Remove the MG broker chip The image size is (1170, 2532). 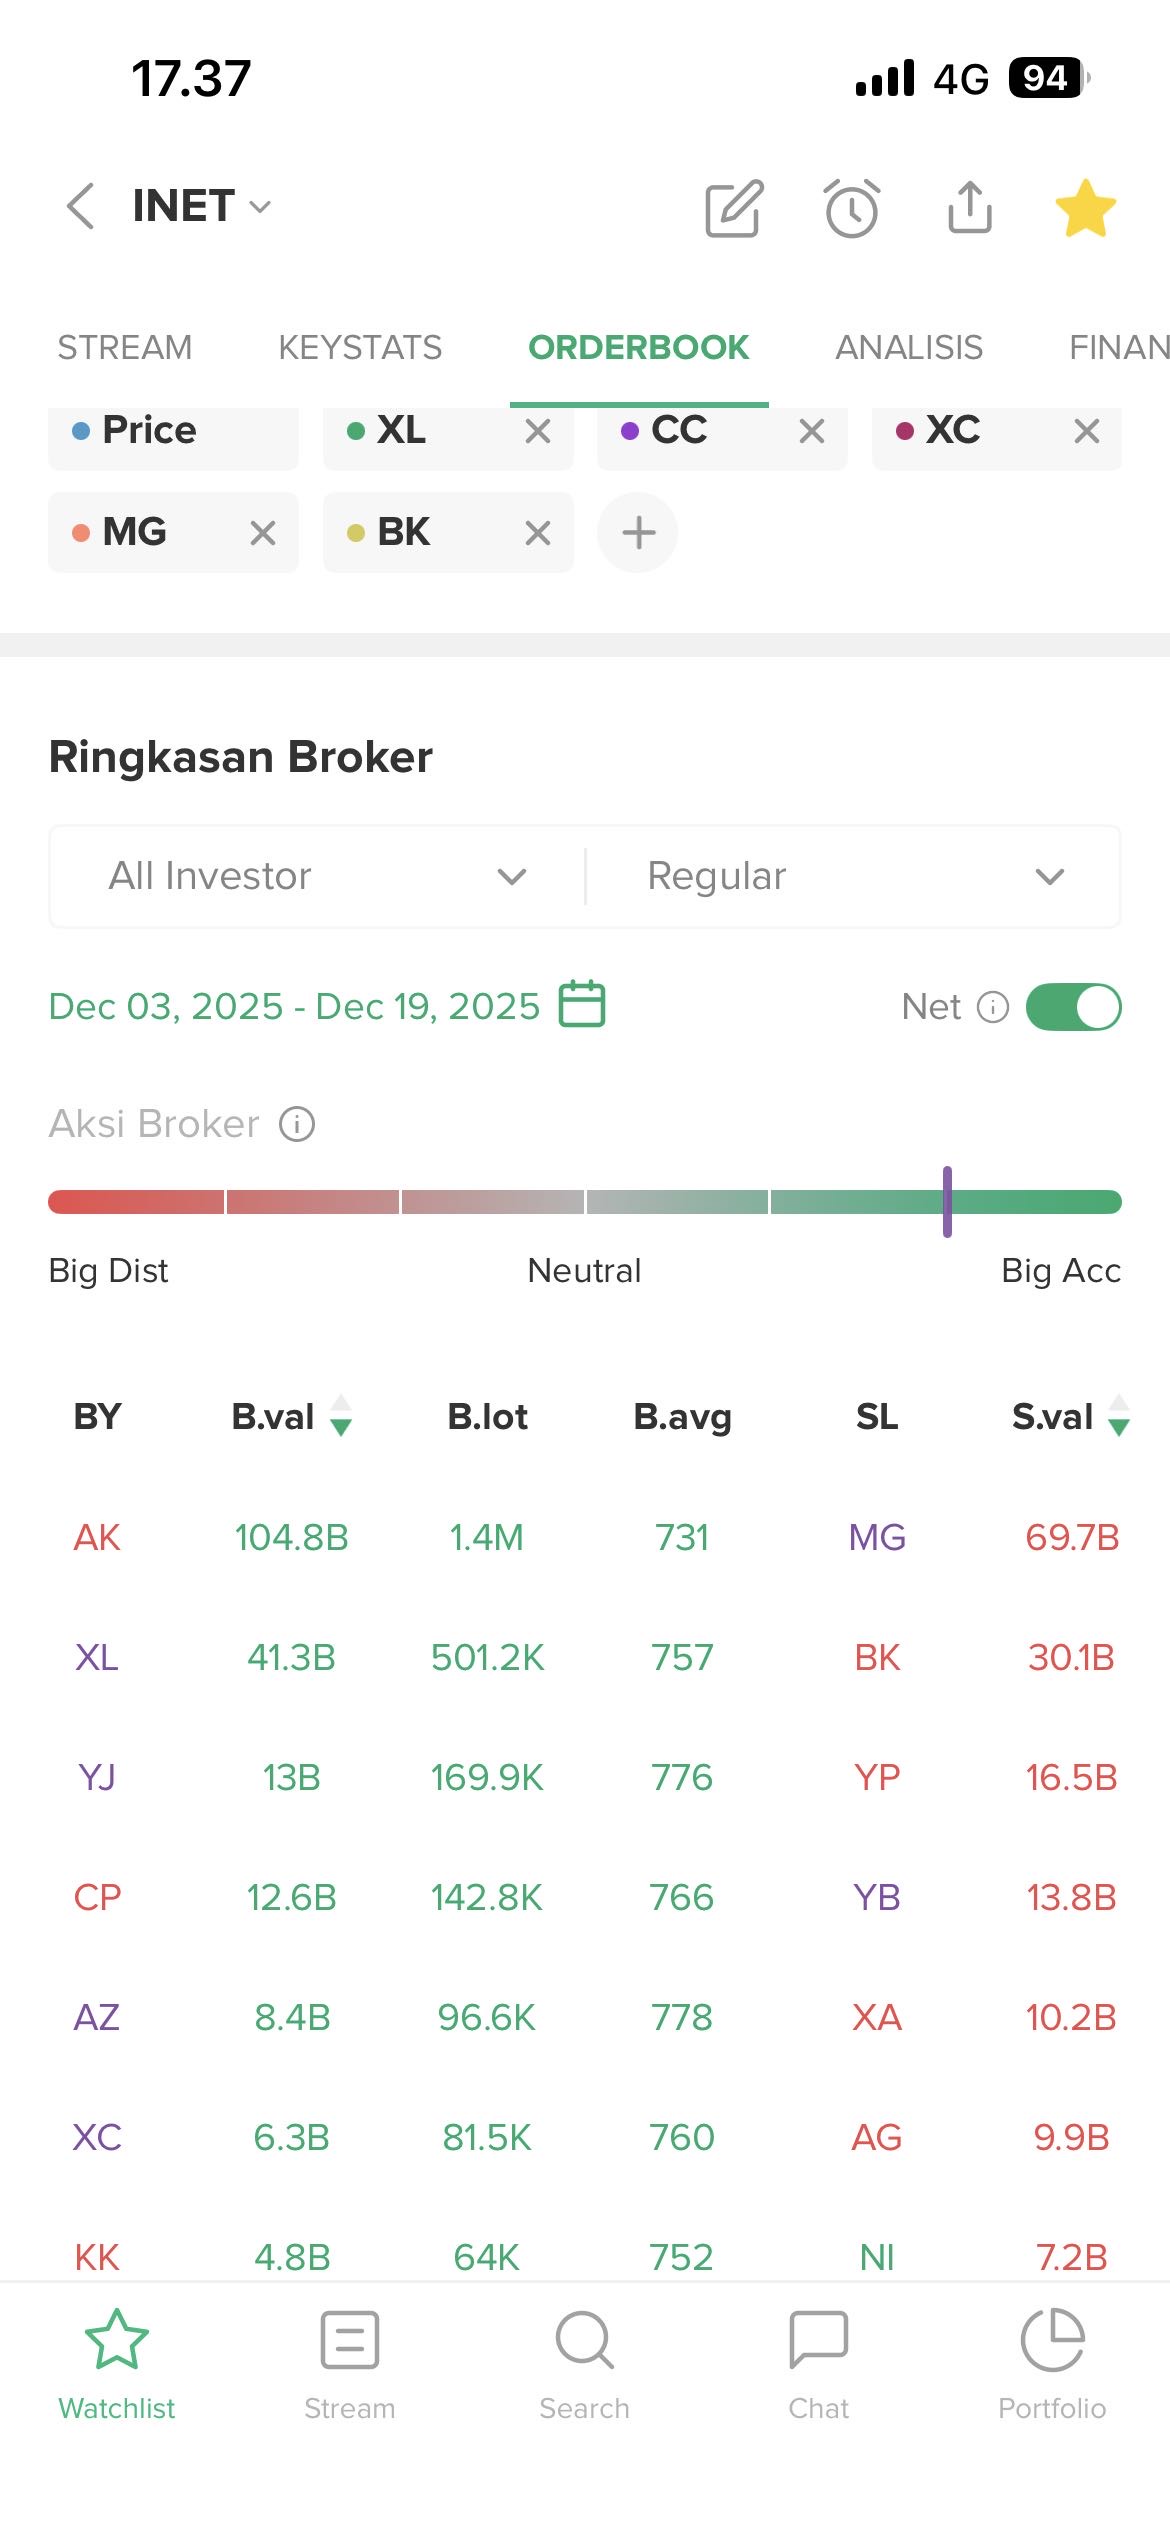tap(263, 533)
